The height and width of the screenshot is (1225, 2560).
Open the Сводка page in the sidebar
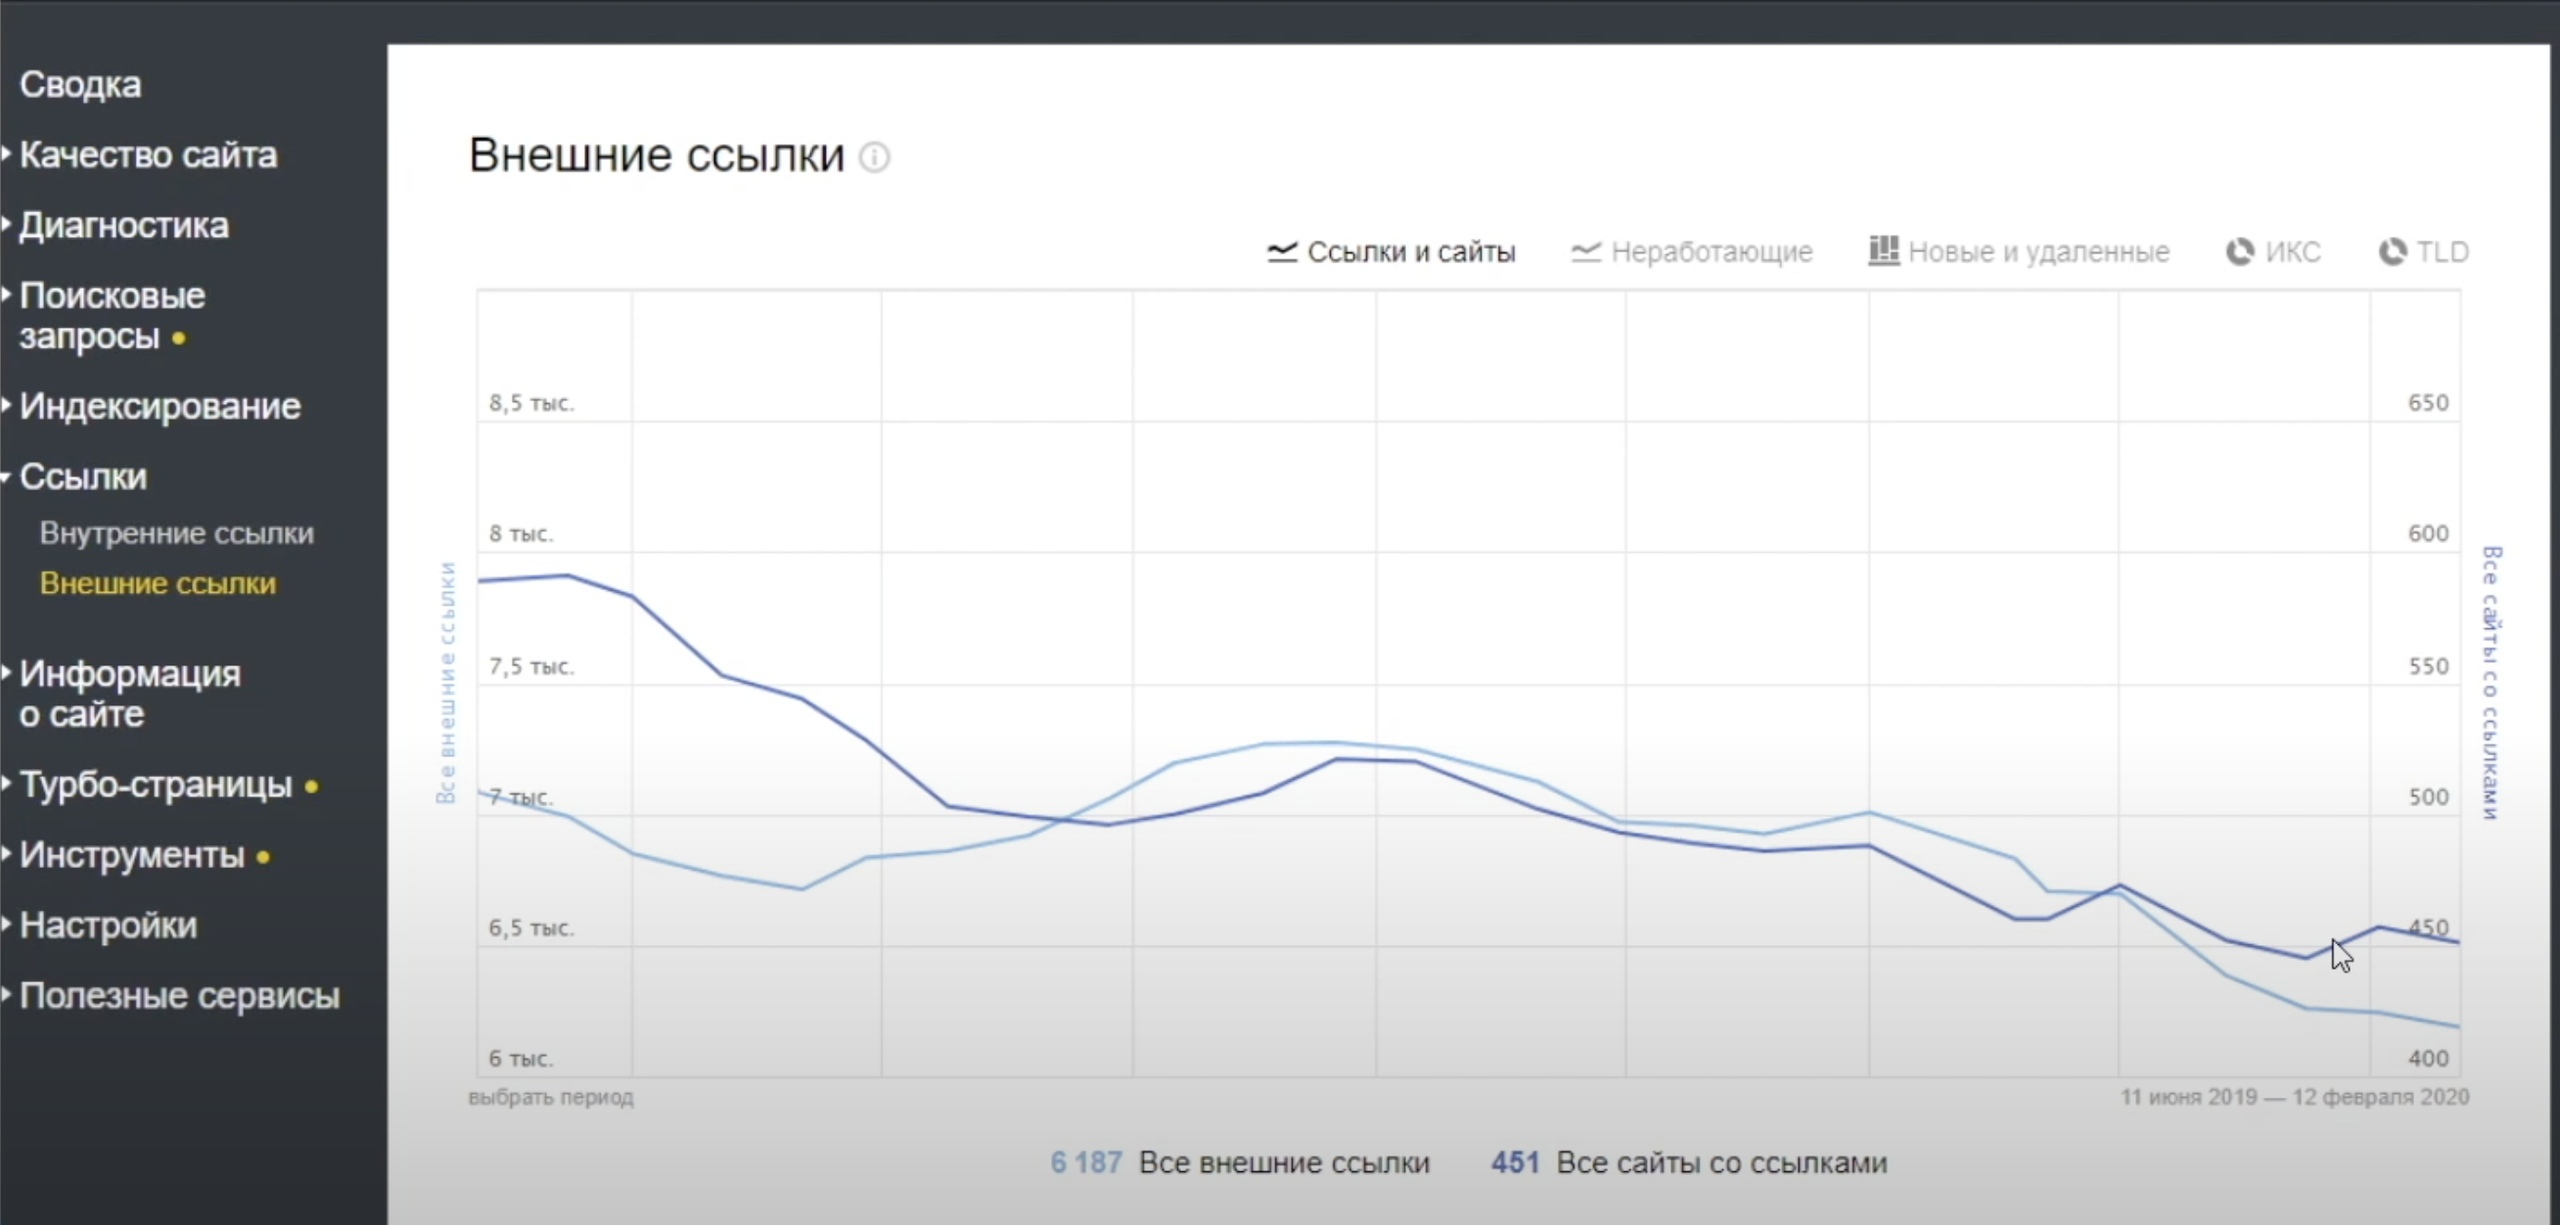point(80,85)
